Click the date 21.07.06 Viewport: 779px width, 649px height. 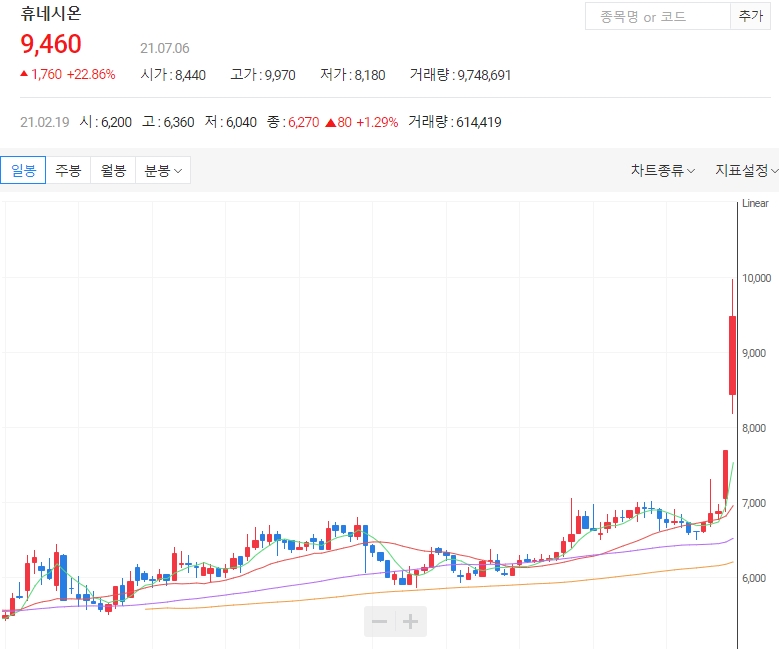164,48
